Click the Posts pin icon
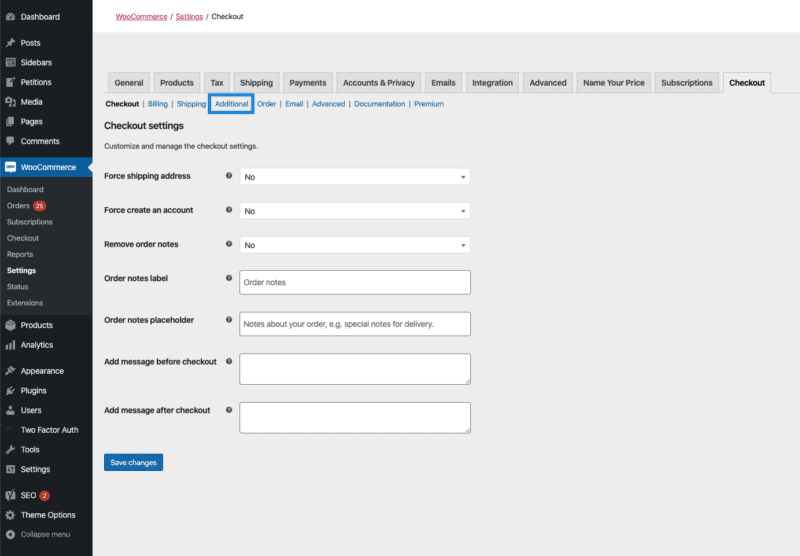Image resolution: width=800 pixels, height=556 pixels. 10,43
